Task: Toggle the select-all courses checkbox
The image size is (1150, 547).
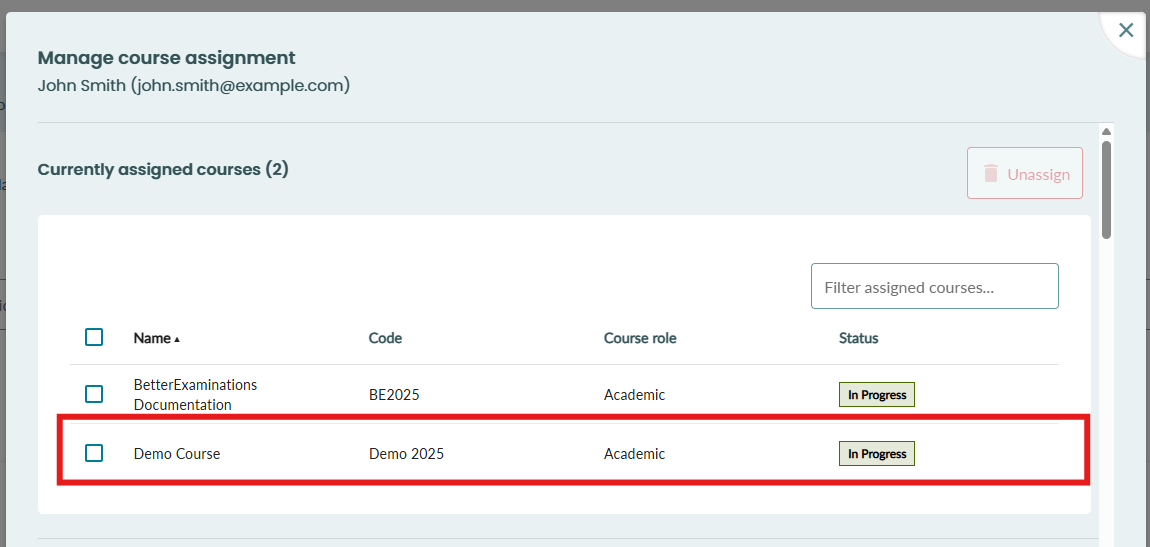Action: [94, 337]
